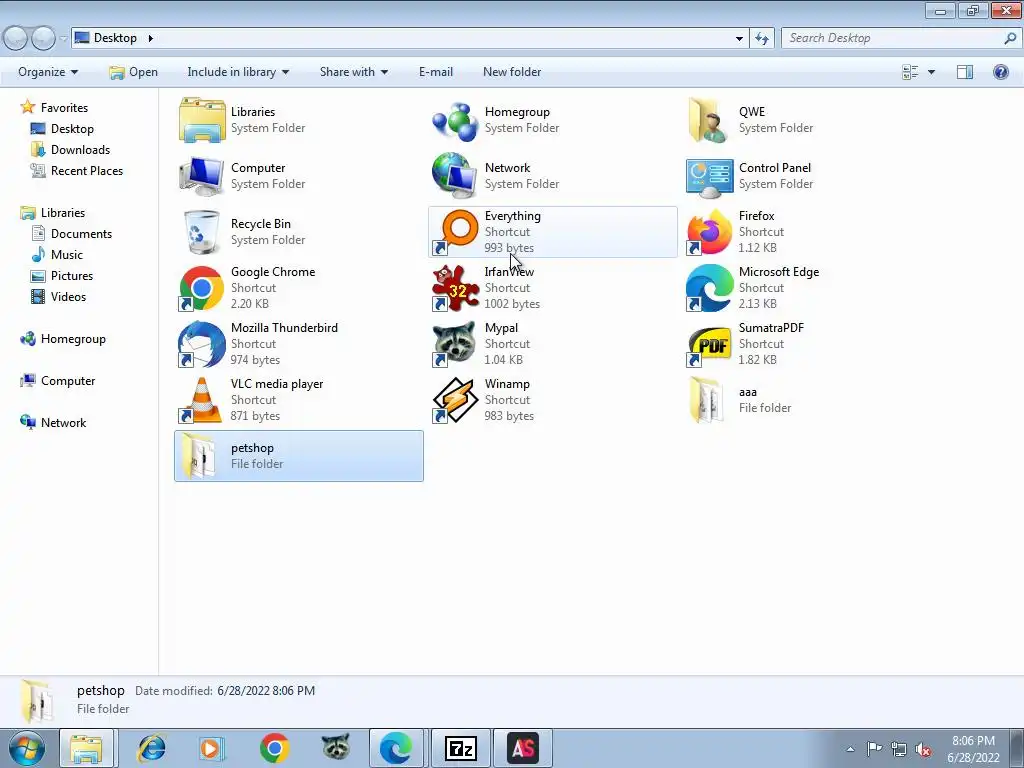Go back with the Back button
Image resolution: width=1024 pixels, height=768 pixels.
pyautogui.click(x=16, y=39)
